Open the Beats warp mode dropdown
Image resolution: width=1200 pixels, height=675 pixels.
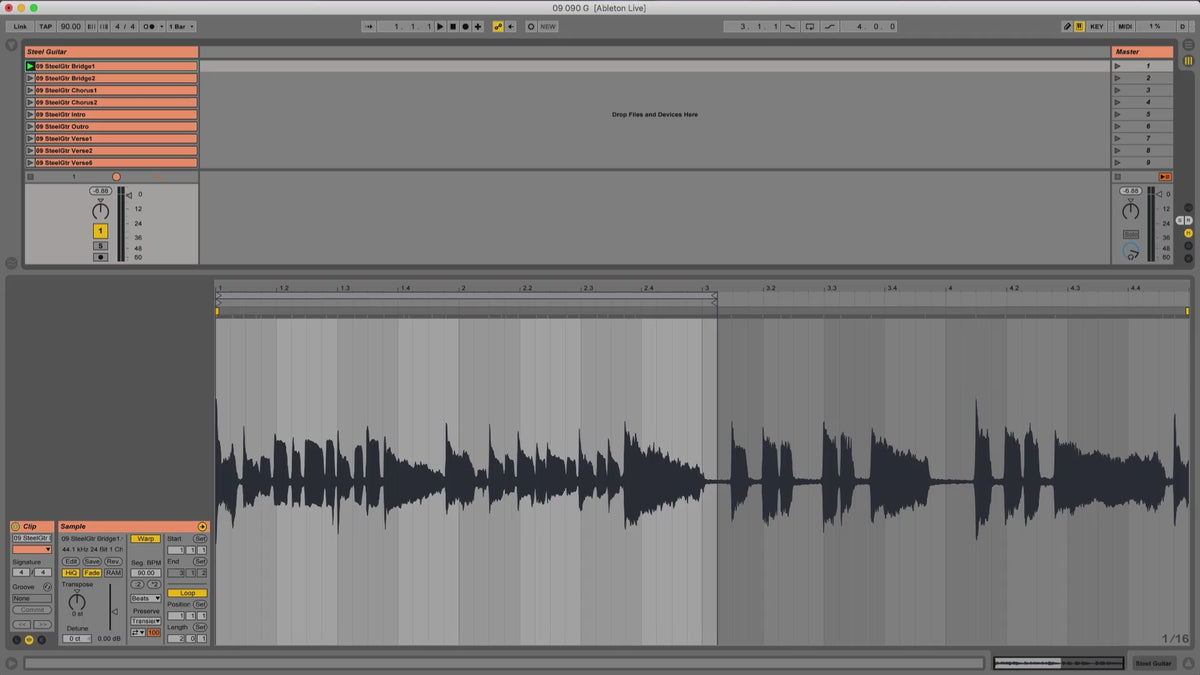[145, 598]
